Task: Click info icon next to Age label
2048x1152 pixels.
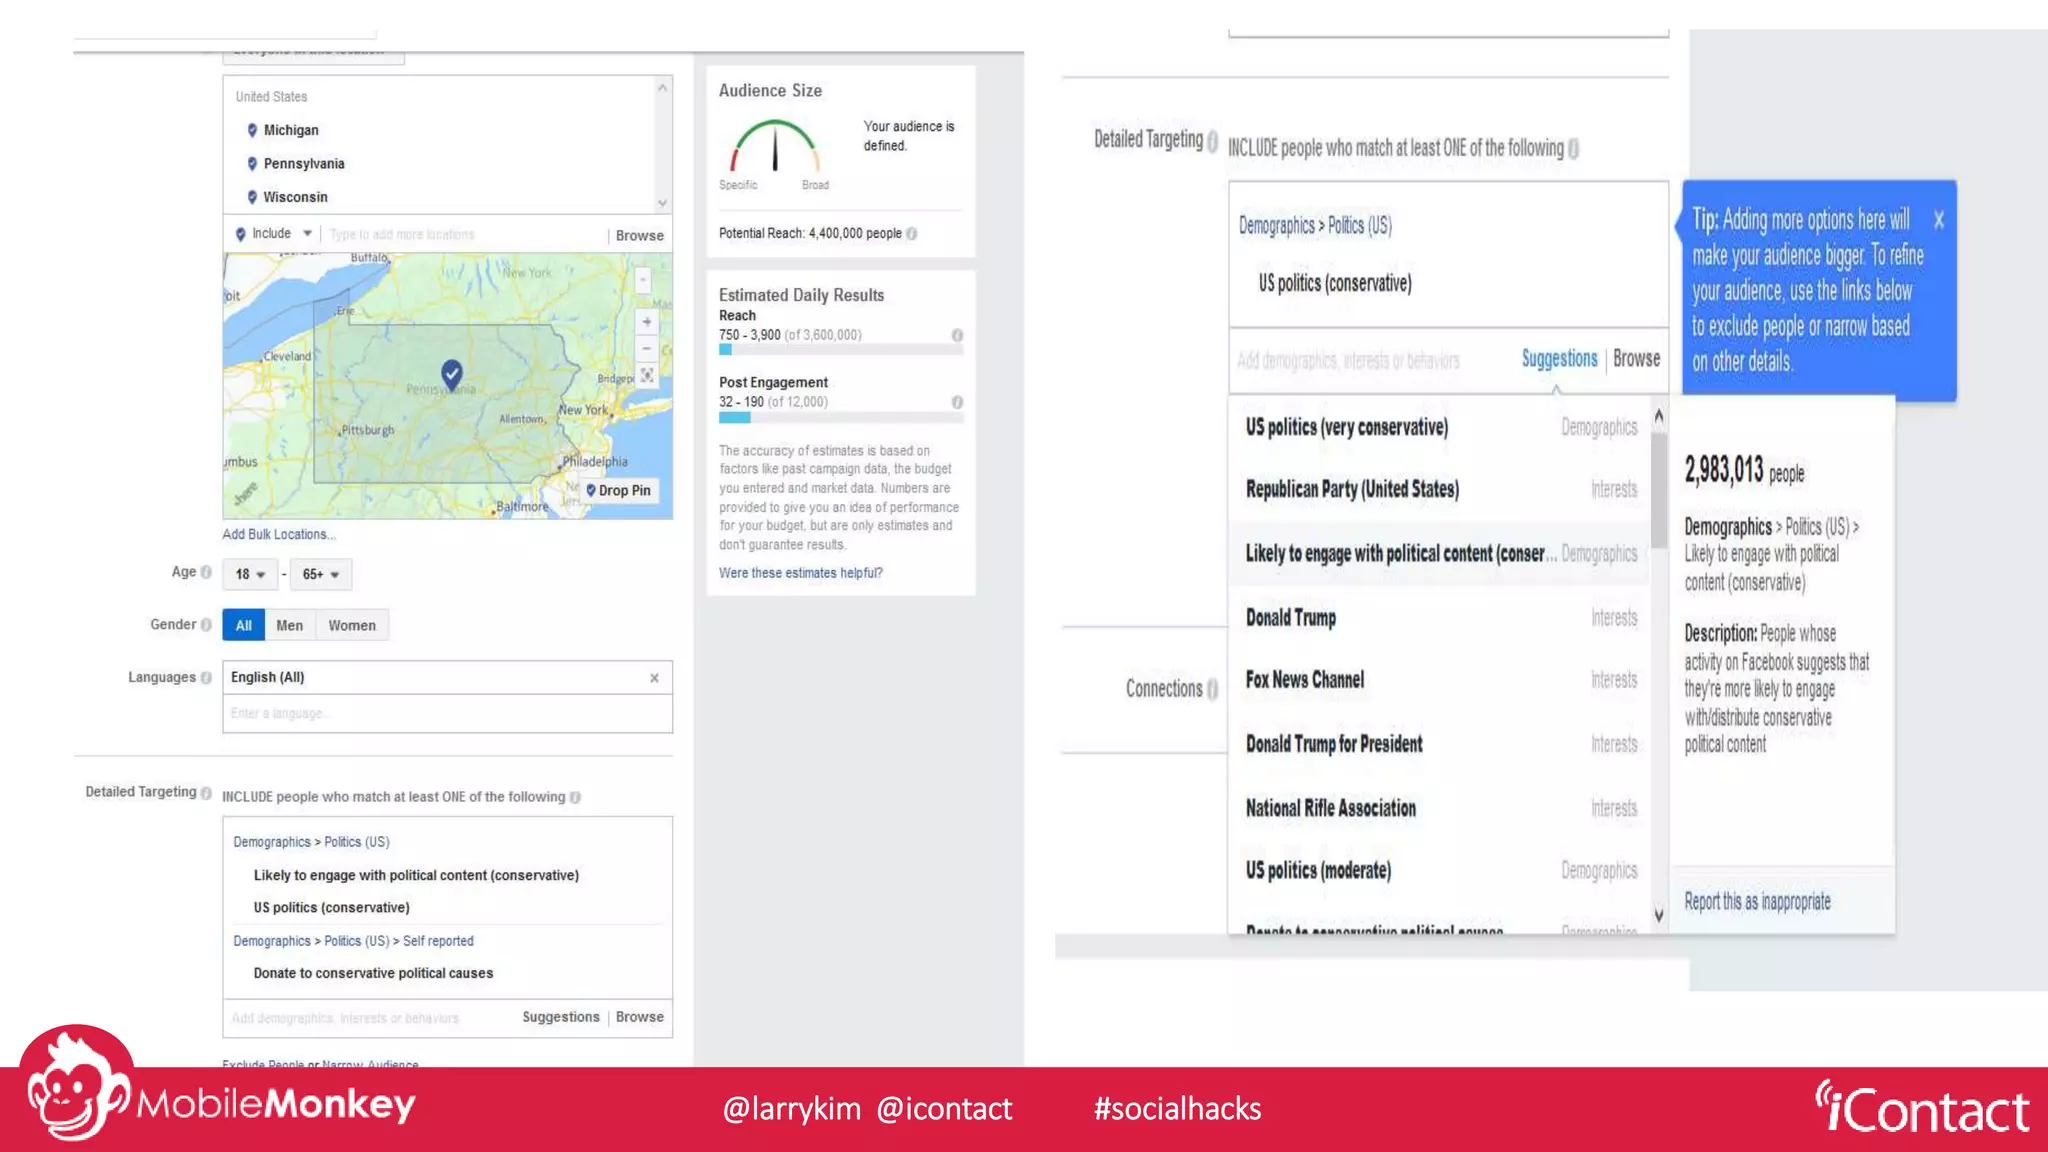Action: (x=206, y=572)
